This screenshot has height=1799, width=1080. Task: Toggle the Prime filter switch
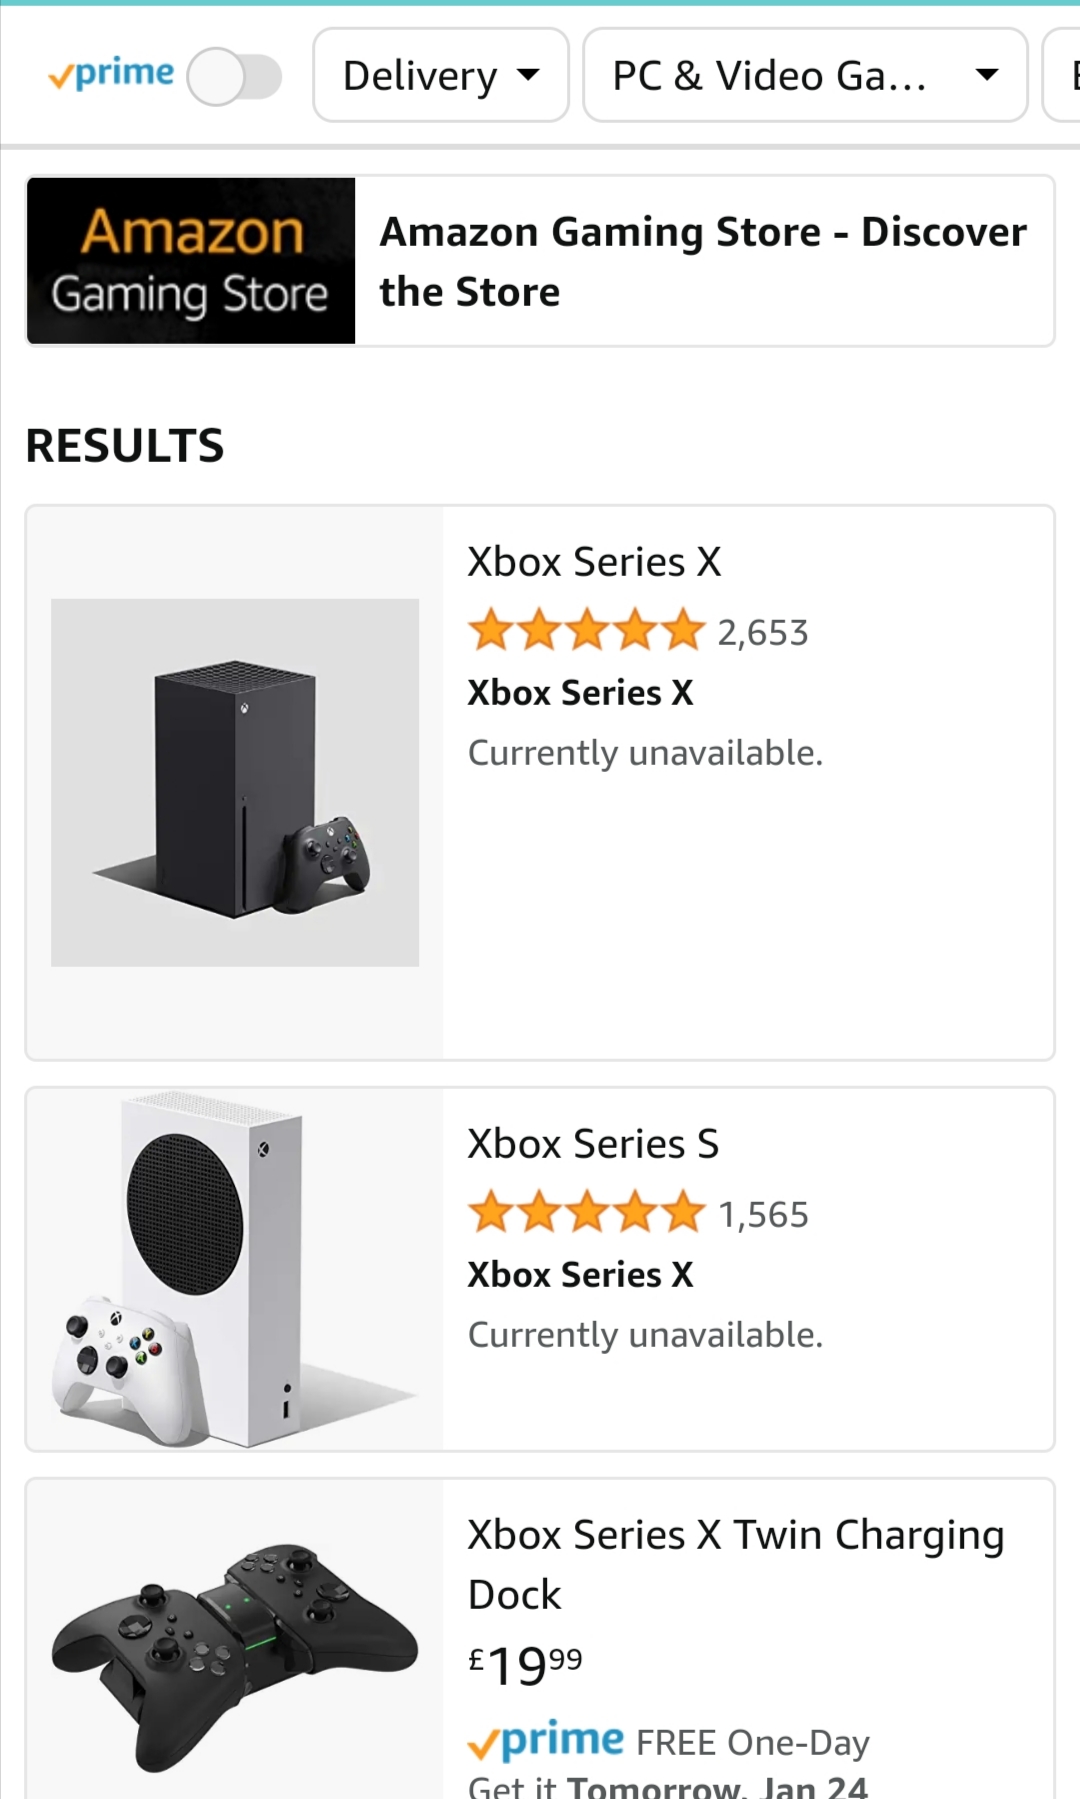click(235, 77)
